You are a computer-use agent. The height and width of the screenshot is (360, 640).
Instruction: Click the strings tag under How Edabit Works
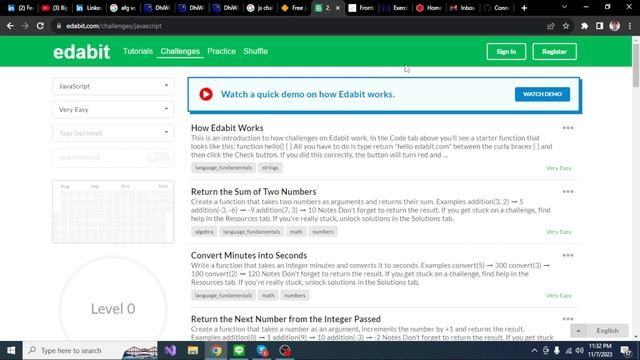[x=270, y=168]
